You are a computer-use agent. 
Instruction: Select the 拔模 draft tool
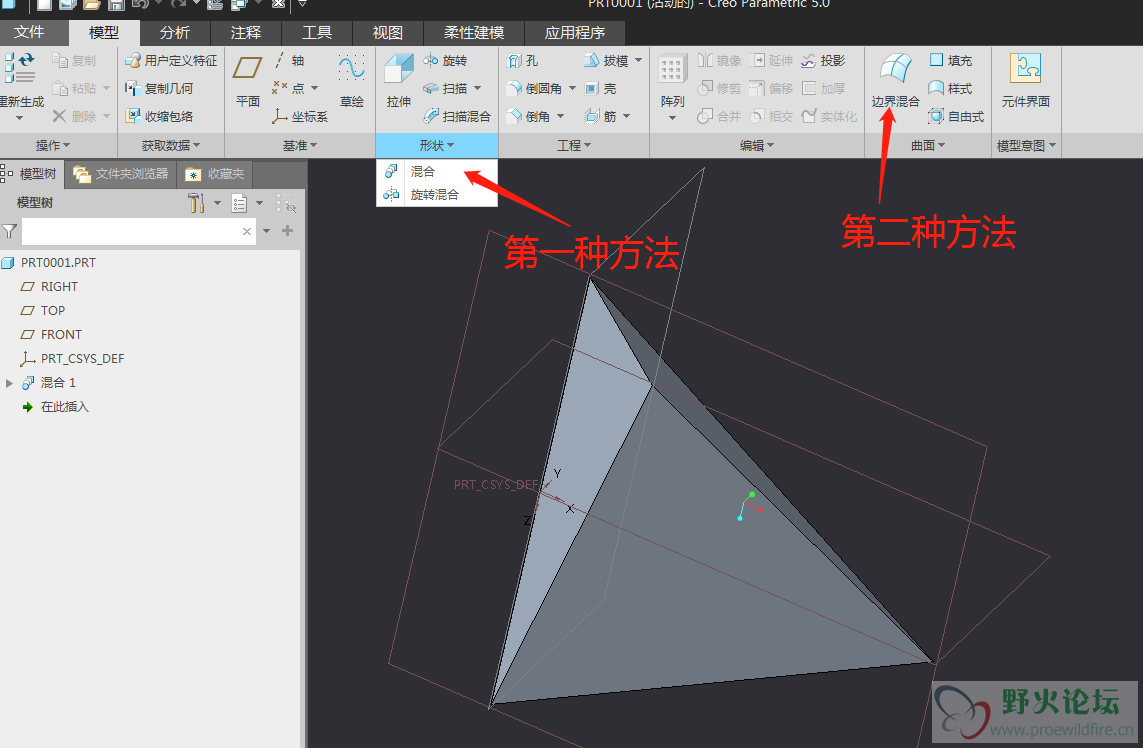click(x=606, y=61)
